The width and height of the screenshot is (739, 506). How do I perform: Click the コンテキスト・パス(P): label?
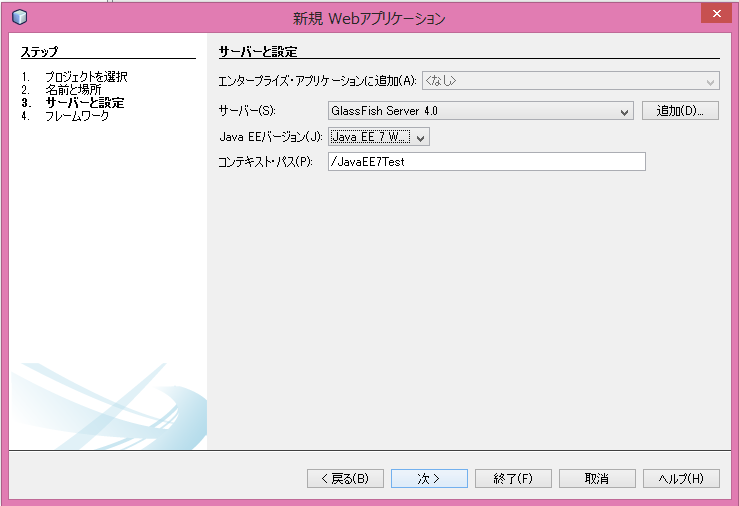pyautogui.click(x=265, y=162)
